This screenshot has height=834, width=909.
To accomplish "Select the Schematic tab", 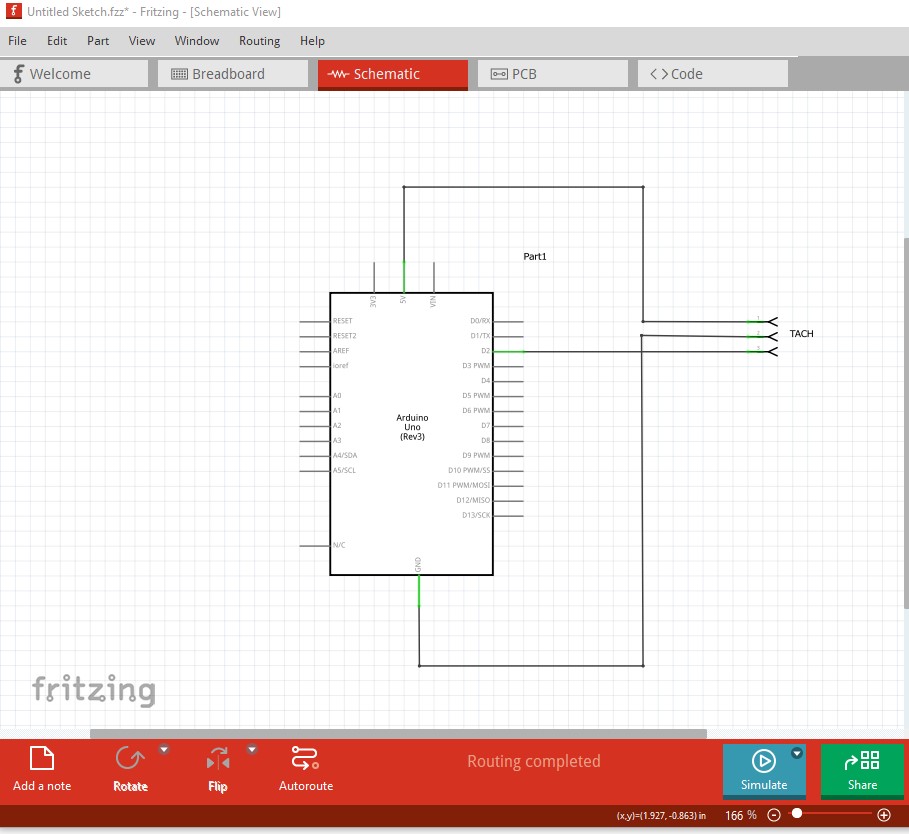I will (392, 75).
